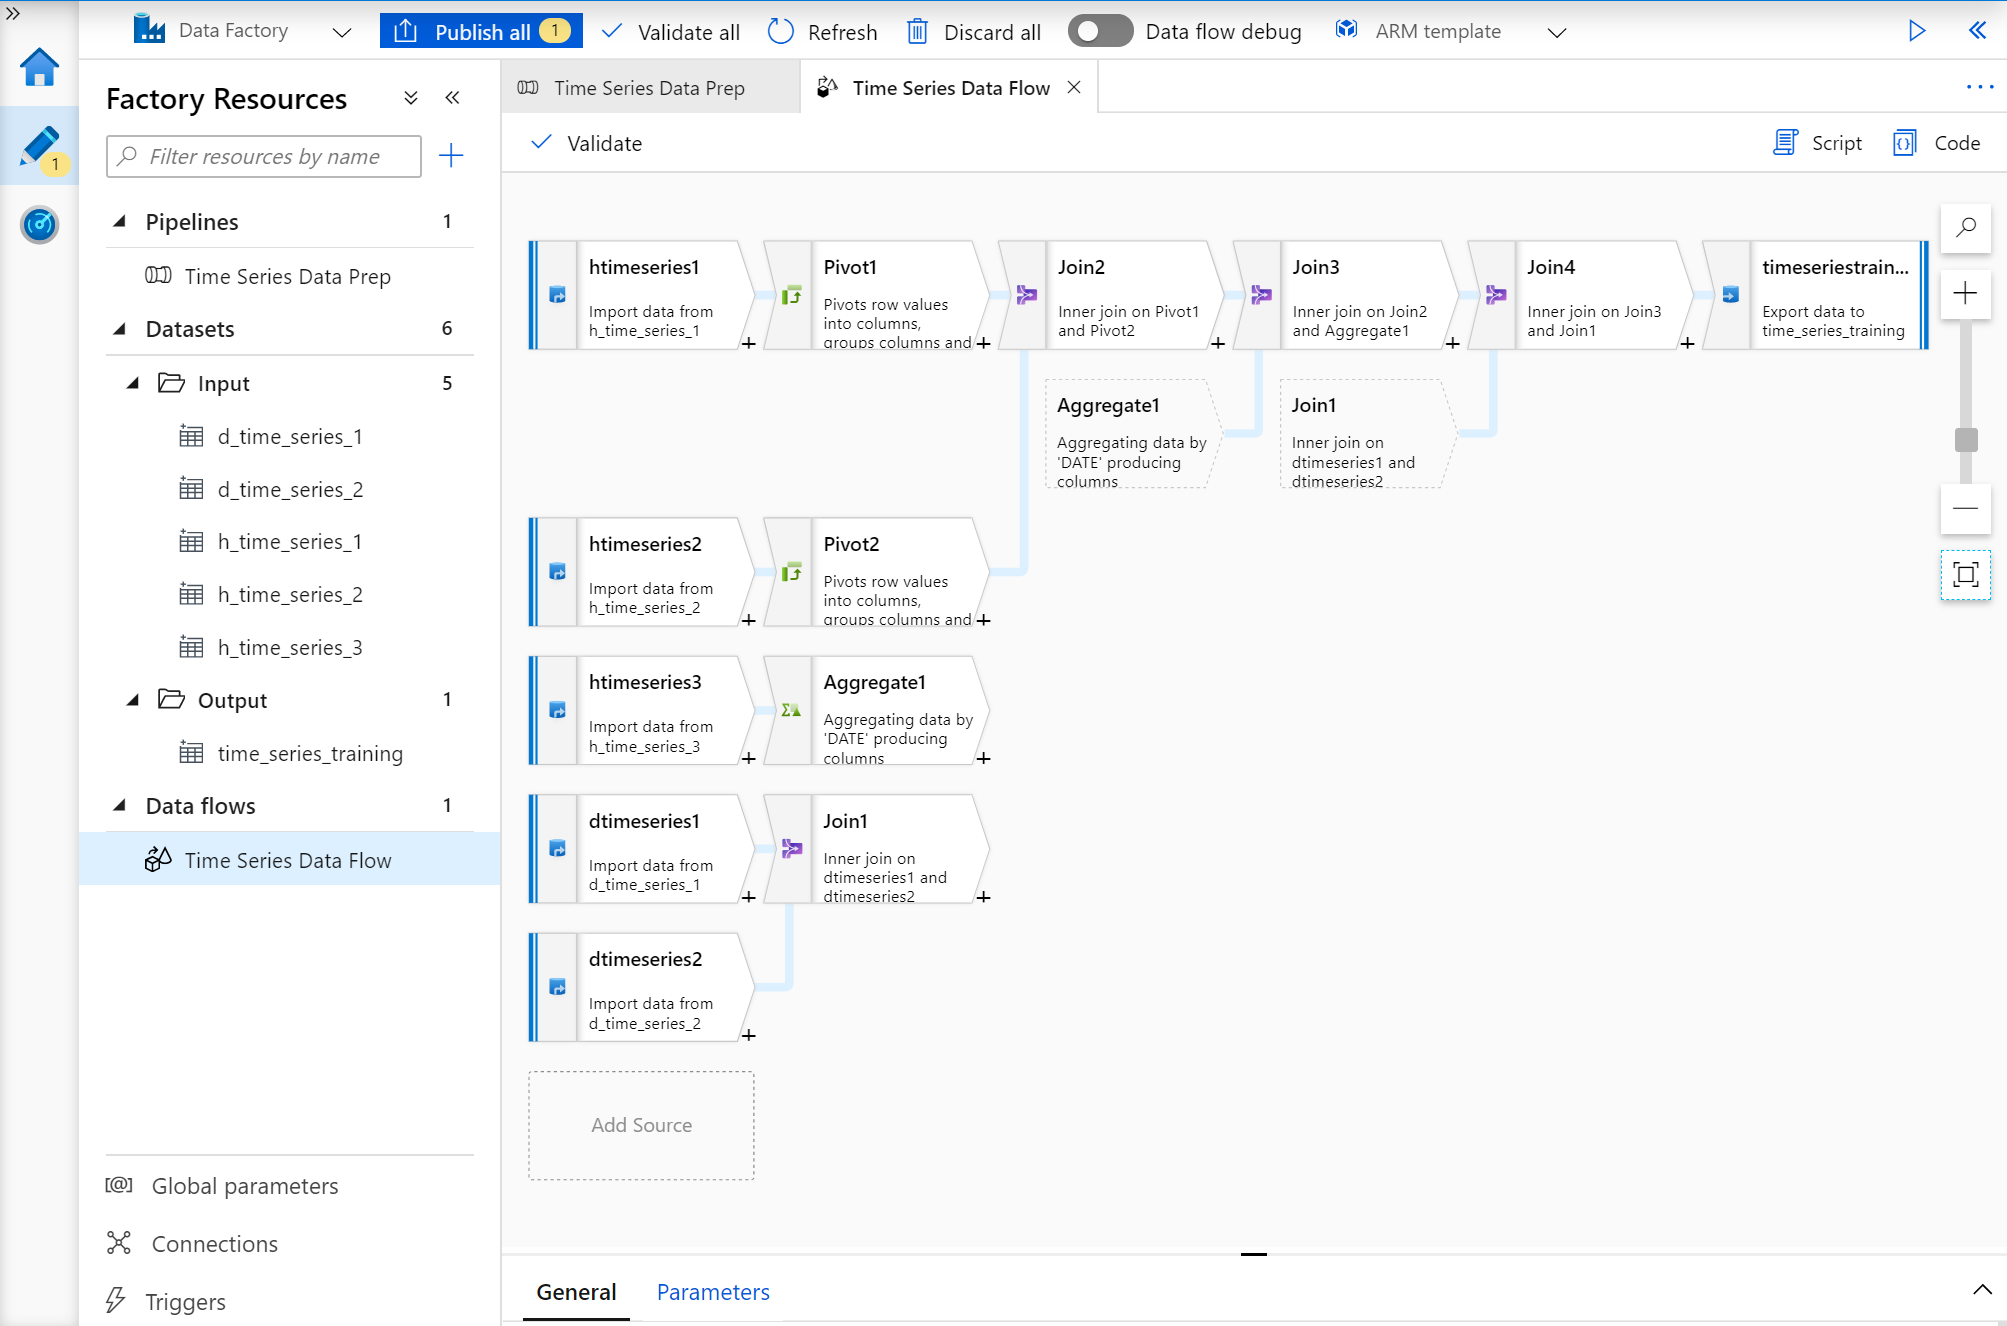
Task: Select the Script view option
Action: (x=1818, y=142)
